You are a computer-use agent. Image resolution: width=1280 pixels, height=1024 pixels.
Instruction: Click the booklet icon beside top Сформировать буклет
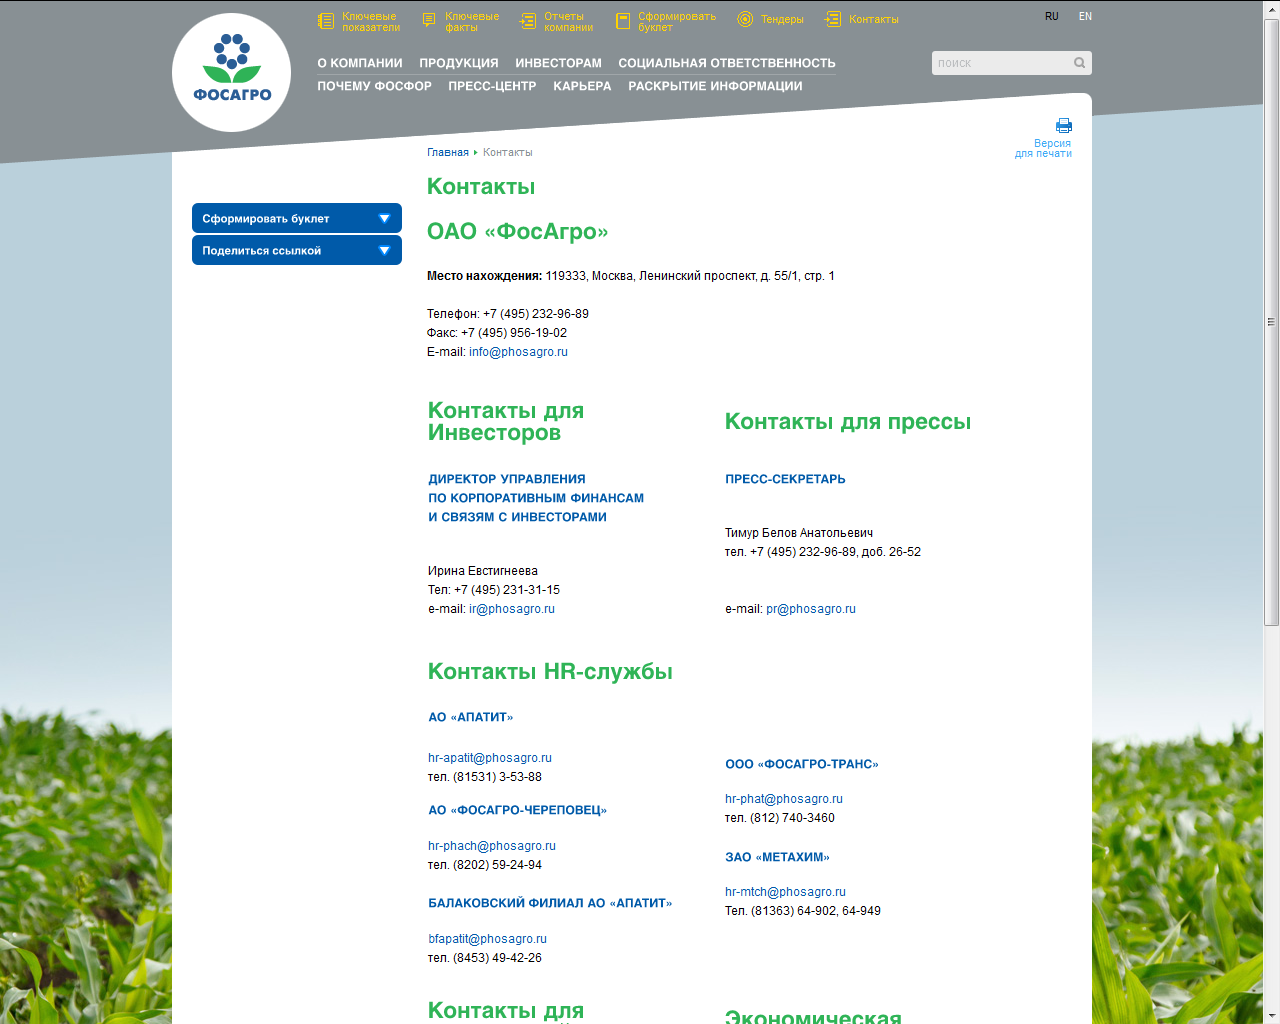623,21
